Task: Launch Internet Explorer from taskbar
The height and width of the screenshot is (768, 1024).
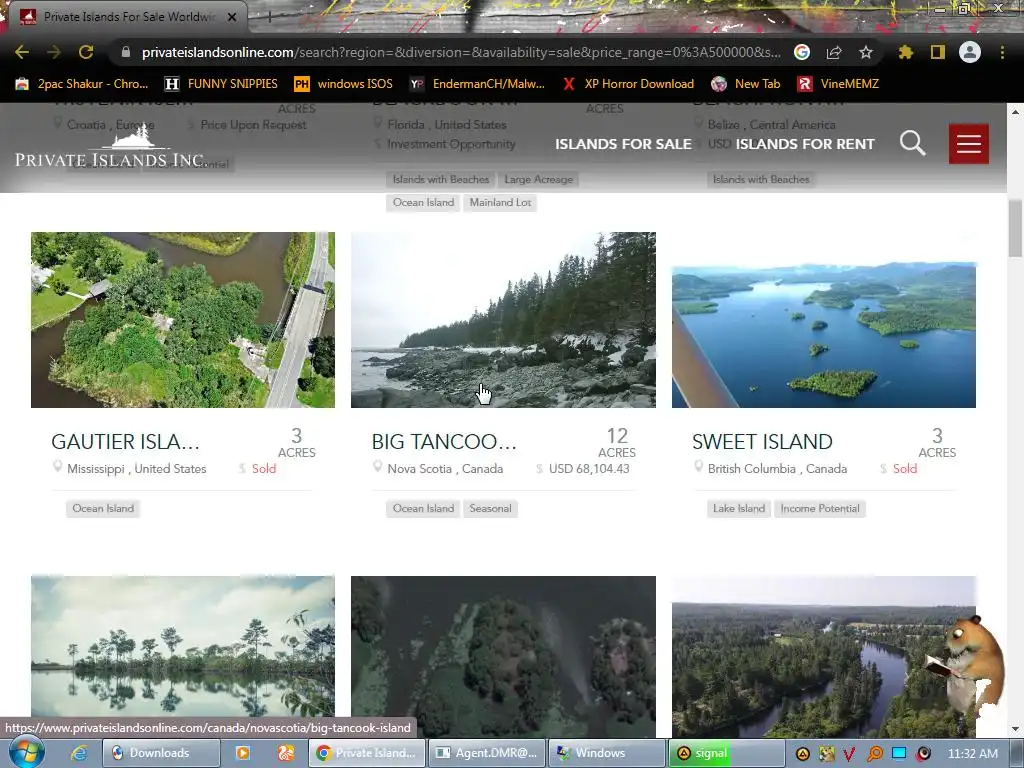Action: click(79, 753)
